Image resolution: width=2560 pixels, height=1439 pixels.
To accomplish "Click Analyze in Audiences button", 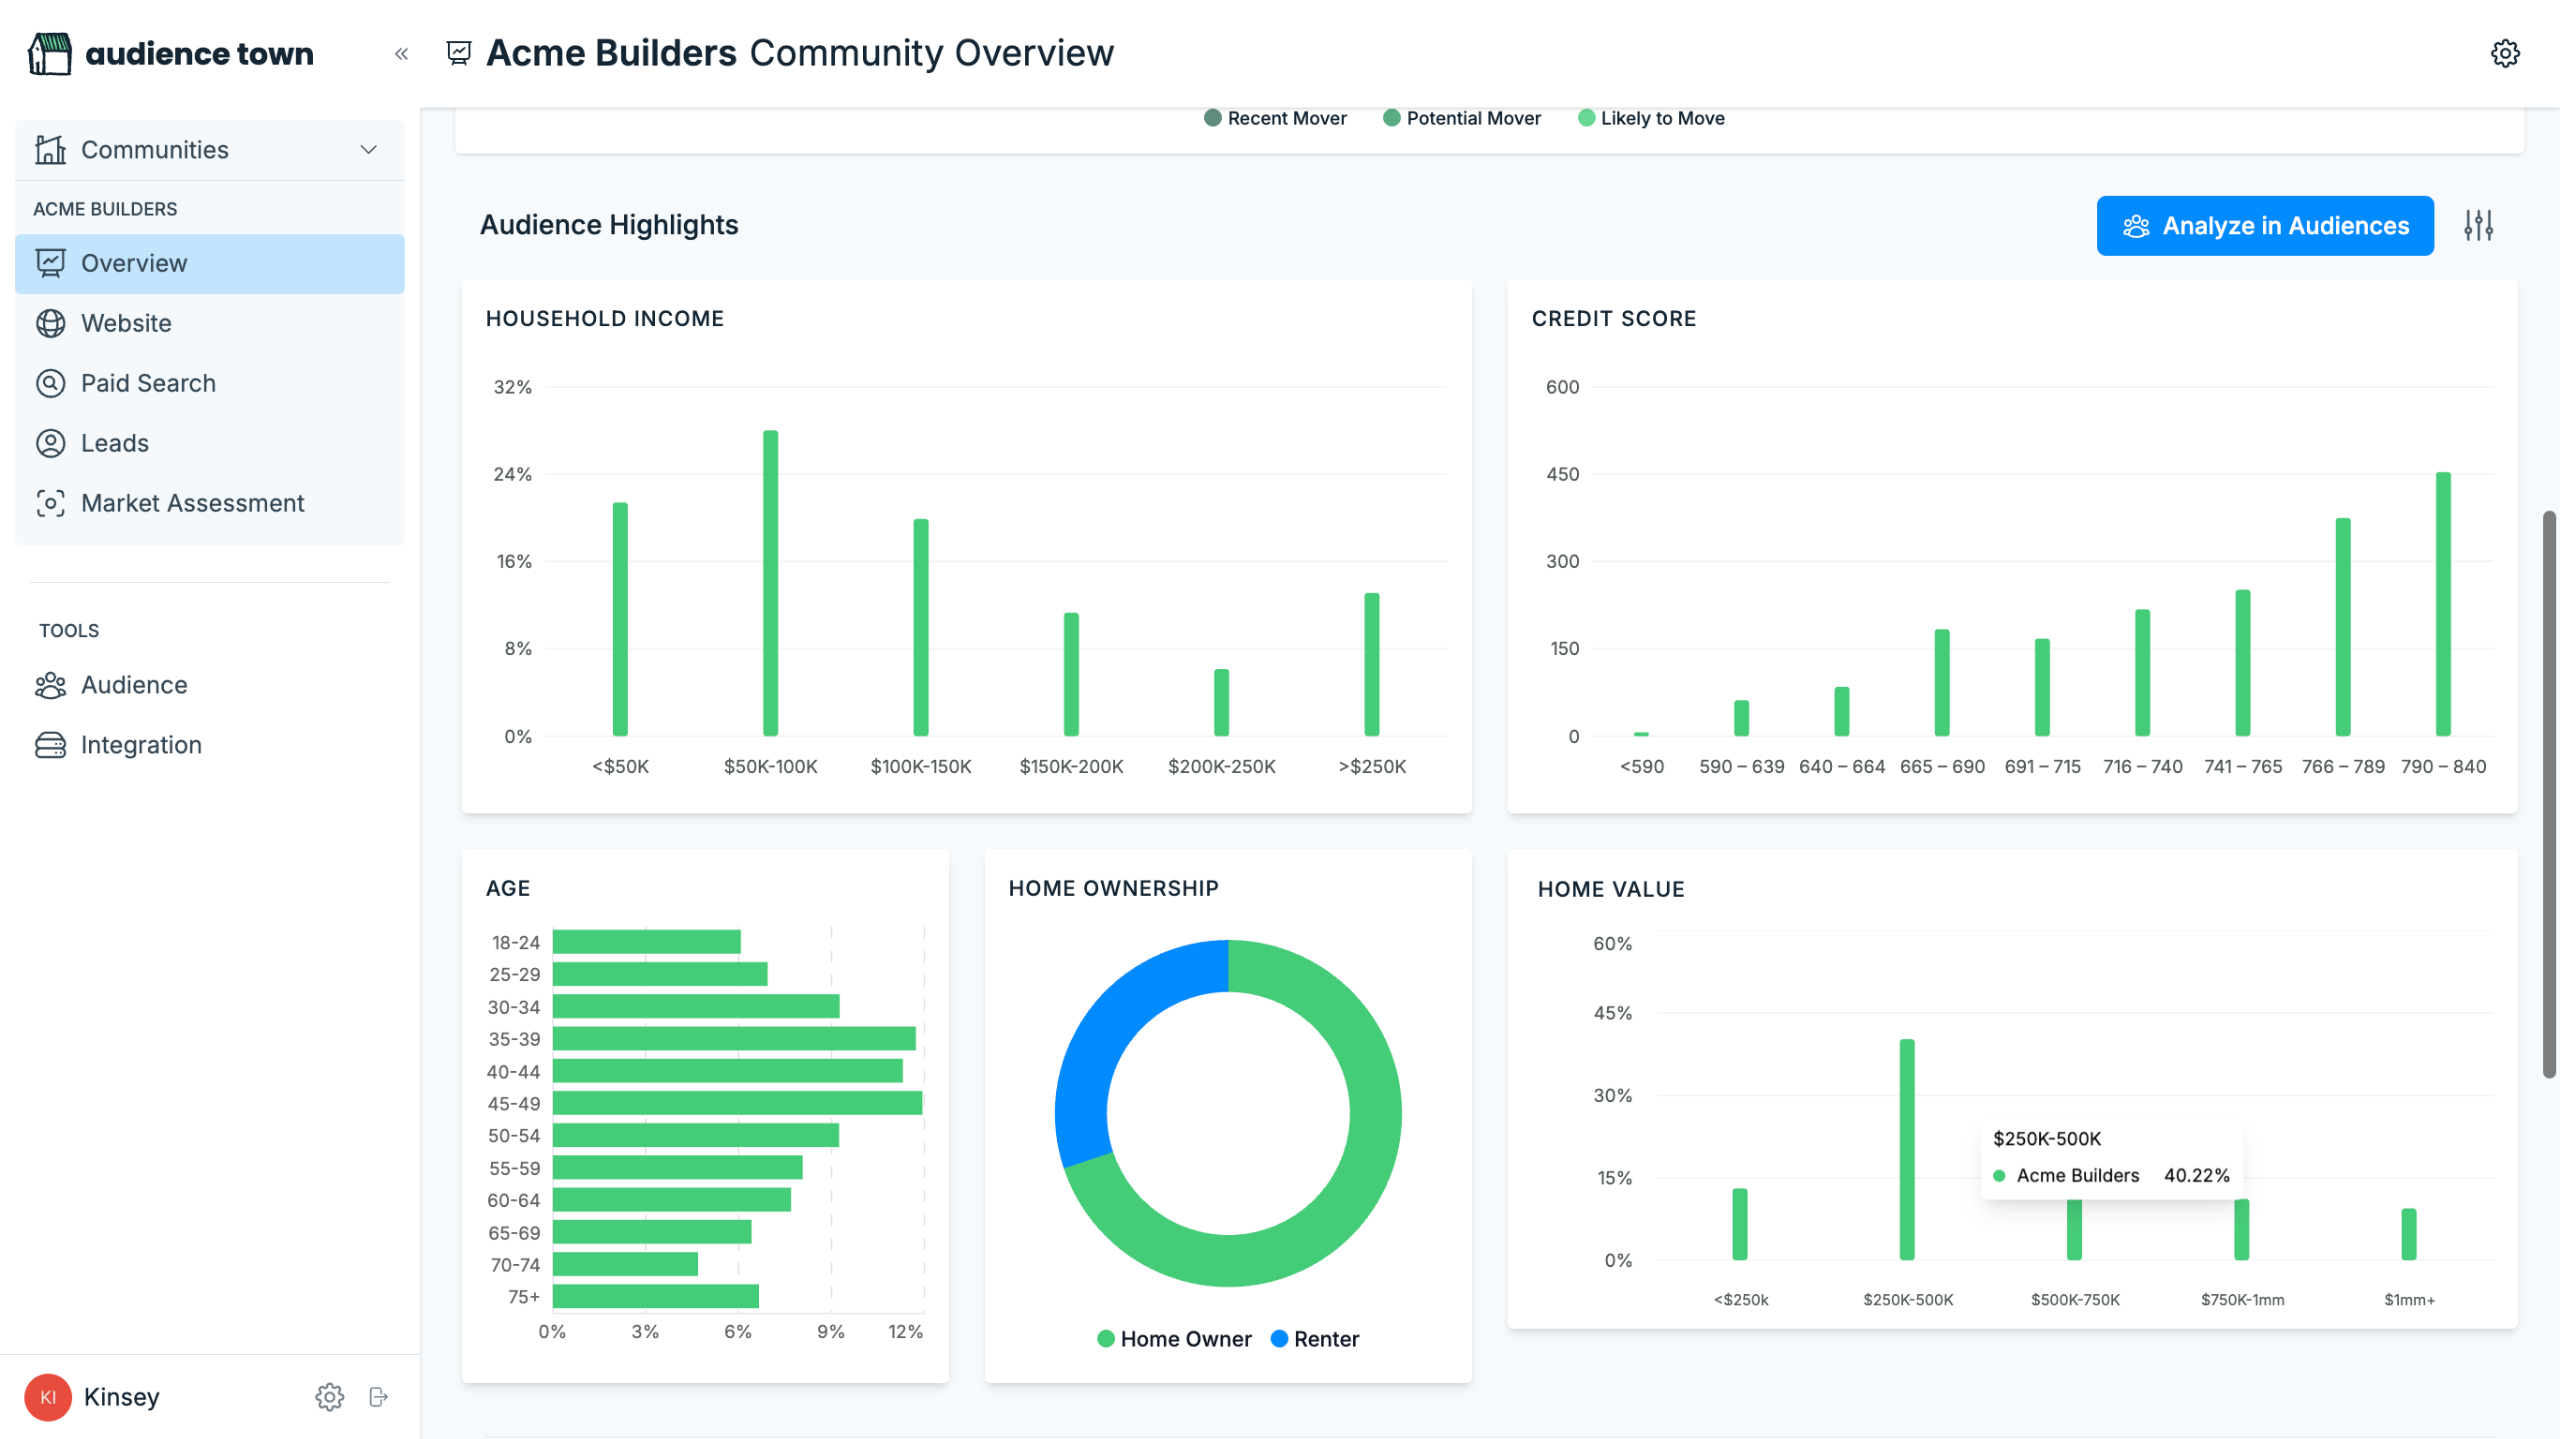I will tap(2264, 226).
